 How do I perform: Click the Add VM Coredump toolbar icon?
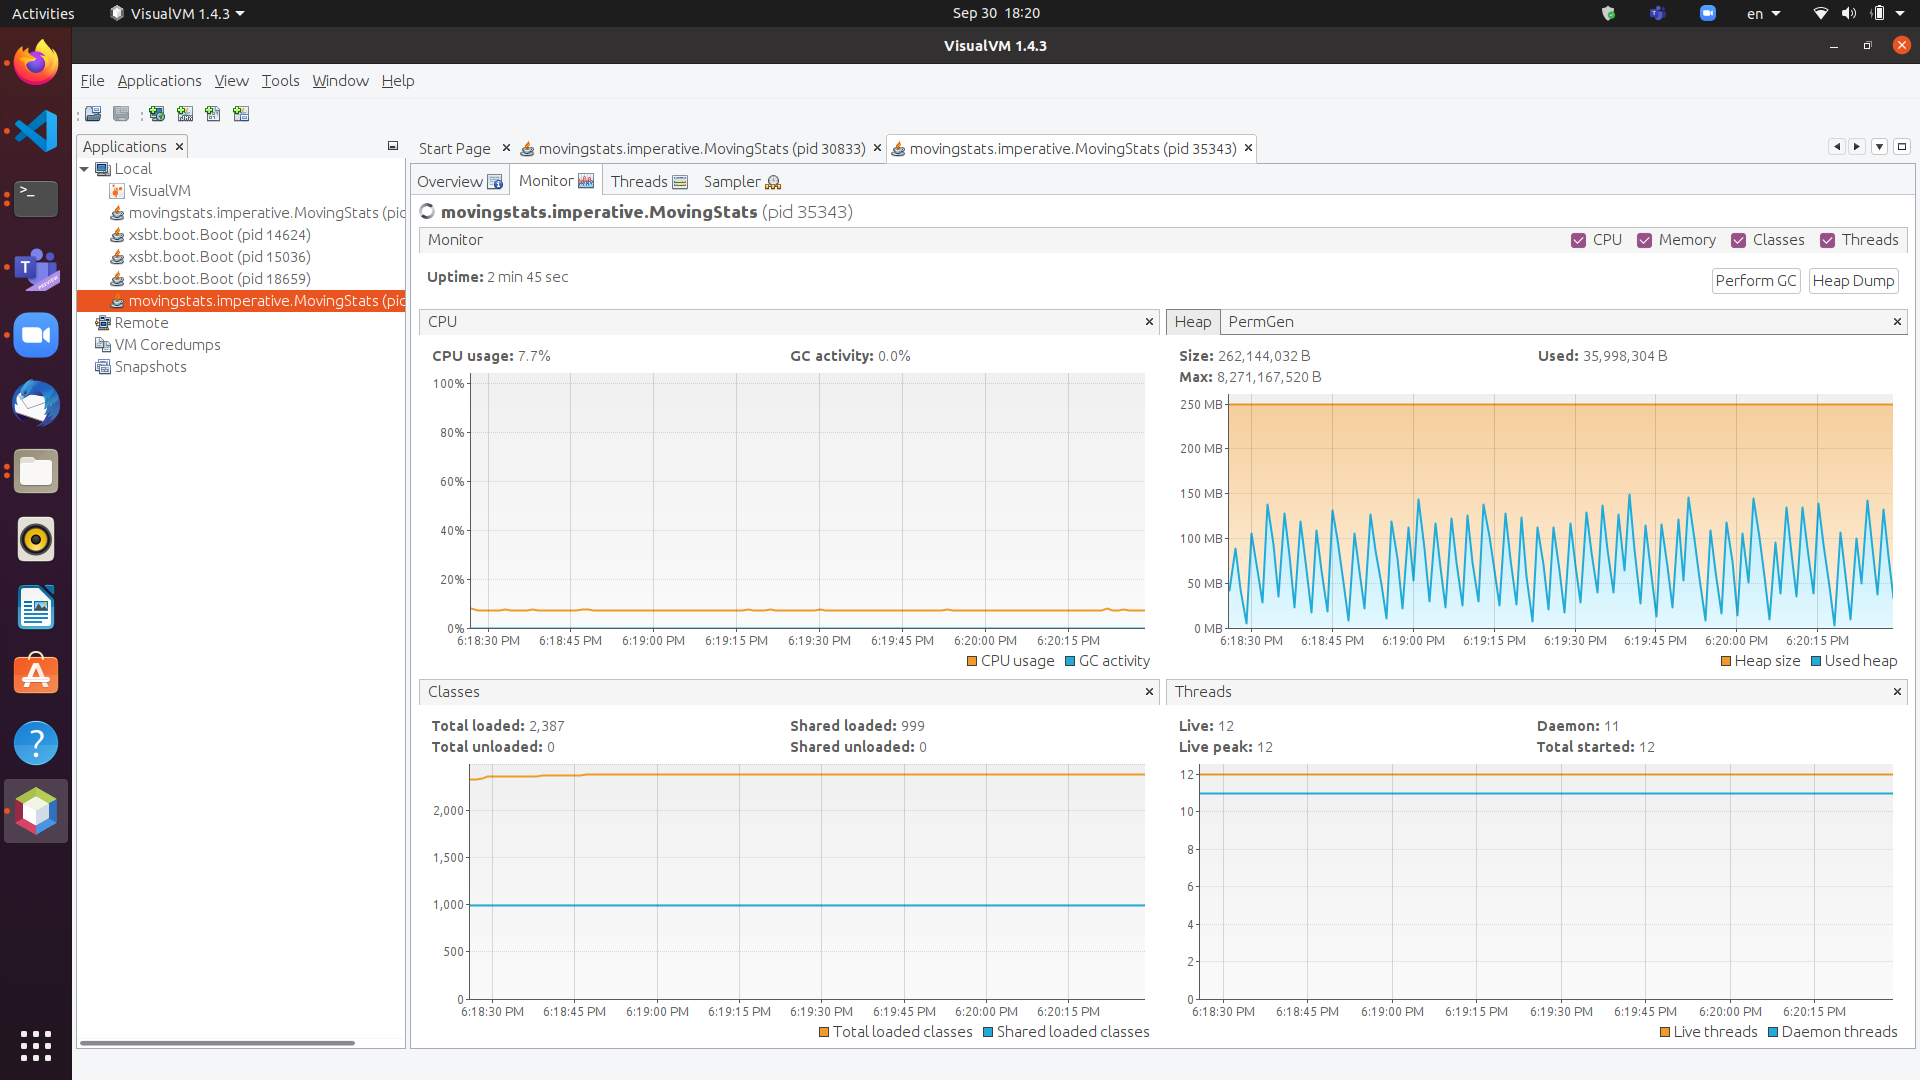[213, 114]
